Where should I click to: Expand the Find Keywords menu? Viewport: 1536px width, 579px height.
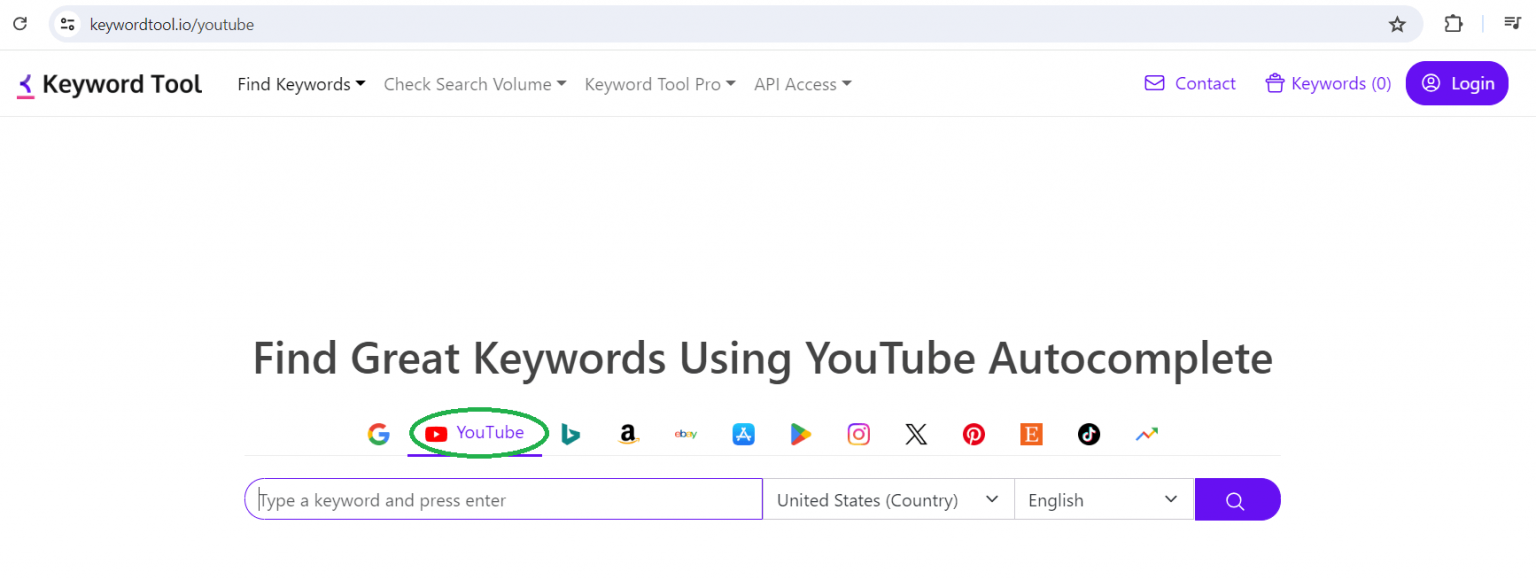[301, 84]
